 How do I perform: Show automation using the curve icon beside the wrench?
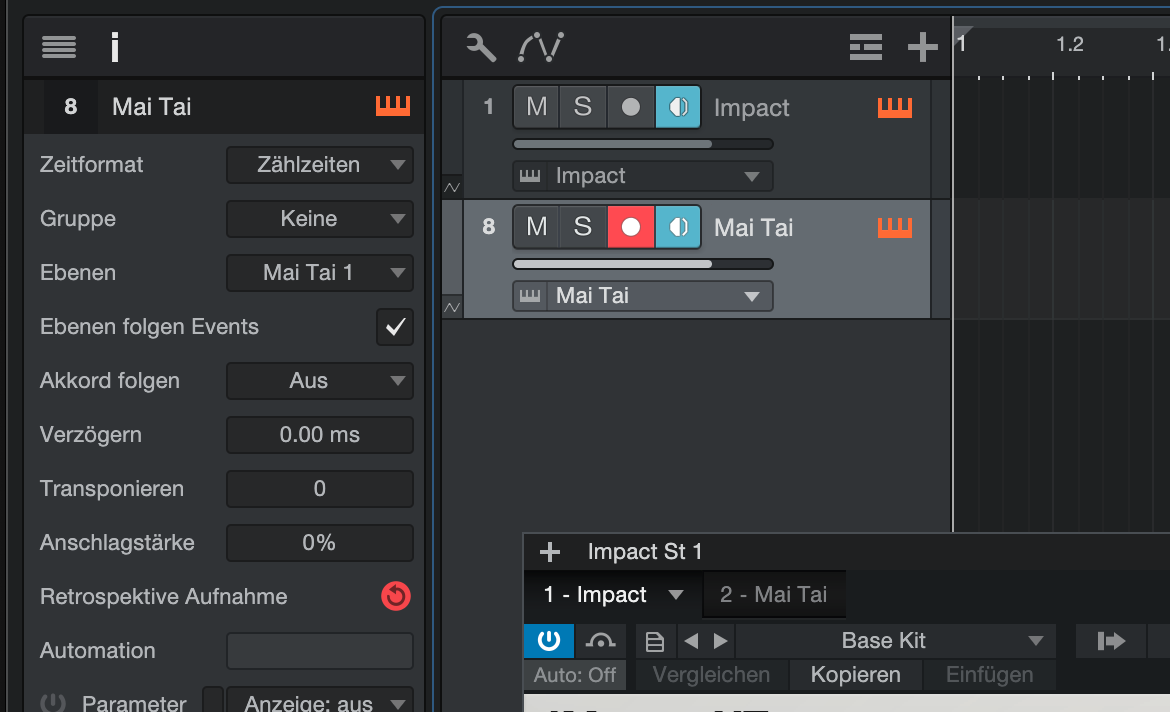pos(541,47)
